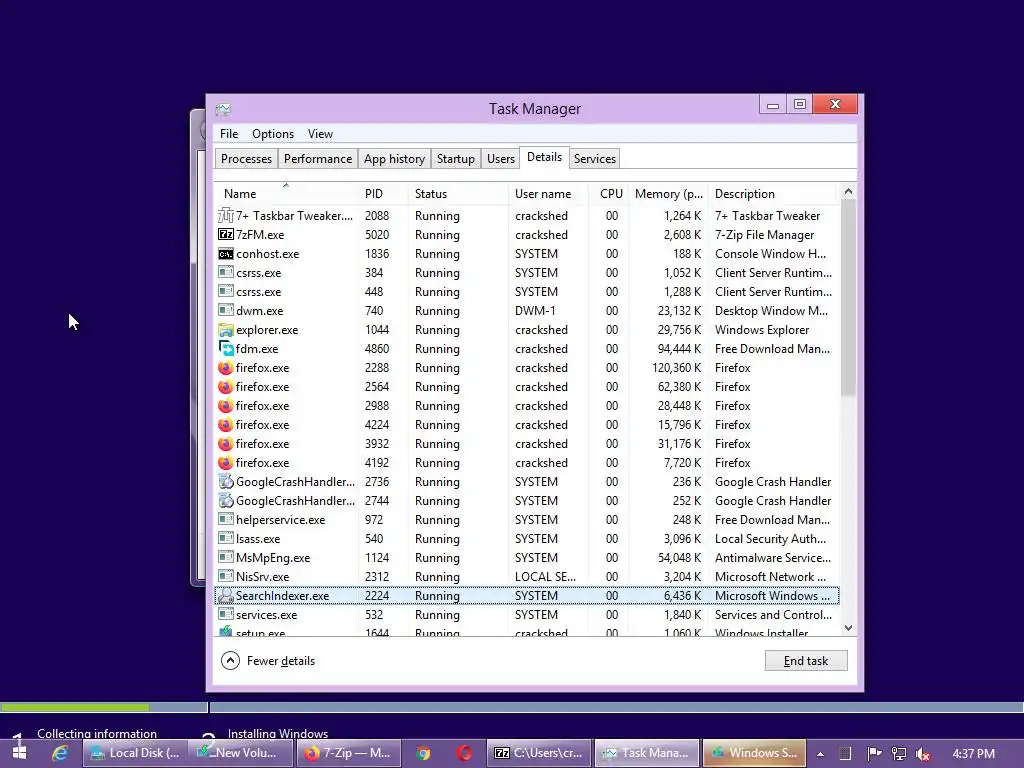Open the volume icon in system tray
This screenshot has height=768, width=1024.
point(923,754)
